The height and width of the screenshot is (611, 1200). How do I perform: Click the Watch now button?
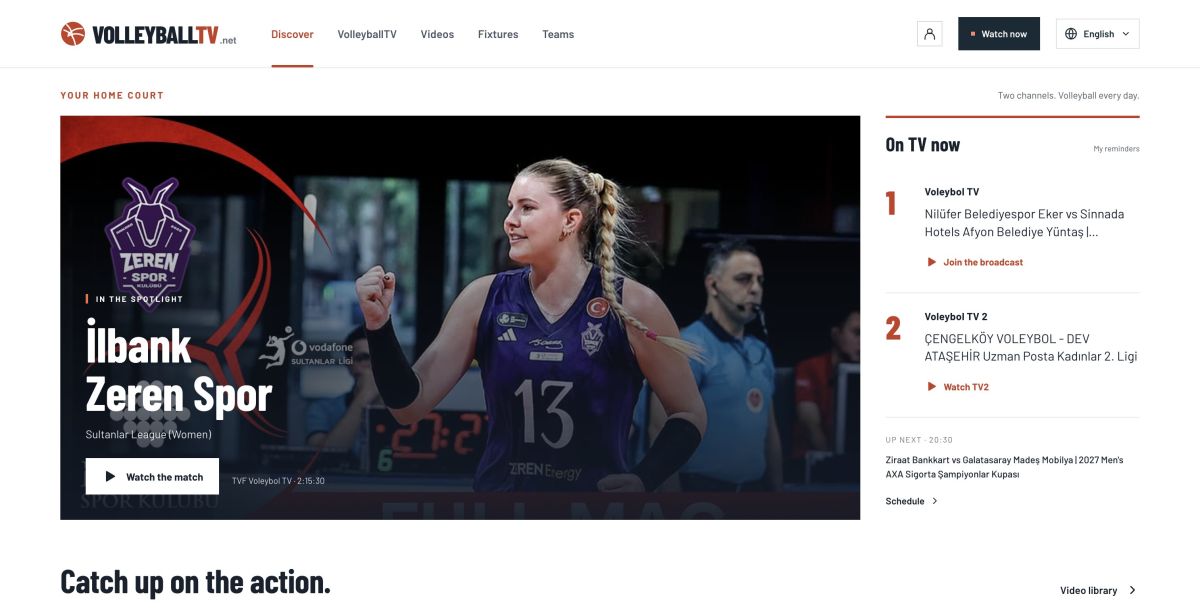[999, 34]
